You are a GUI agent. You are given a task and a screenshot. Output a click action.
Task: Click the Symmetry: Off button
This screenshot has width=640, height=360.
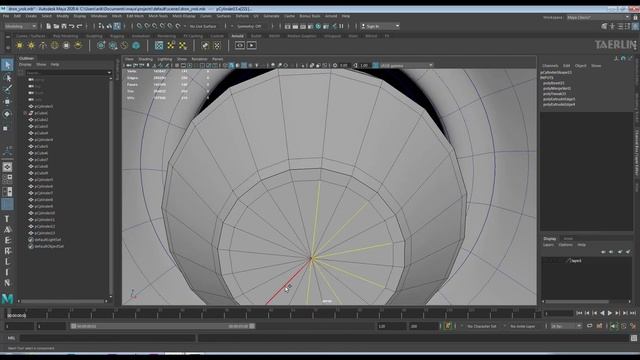pyautogui.click(x=249, y=26)
